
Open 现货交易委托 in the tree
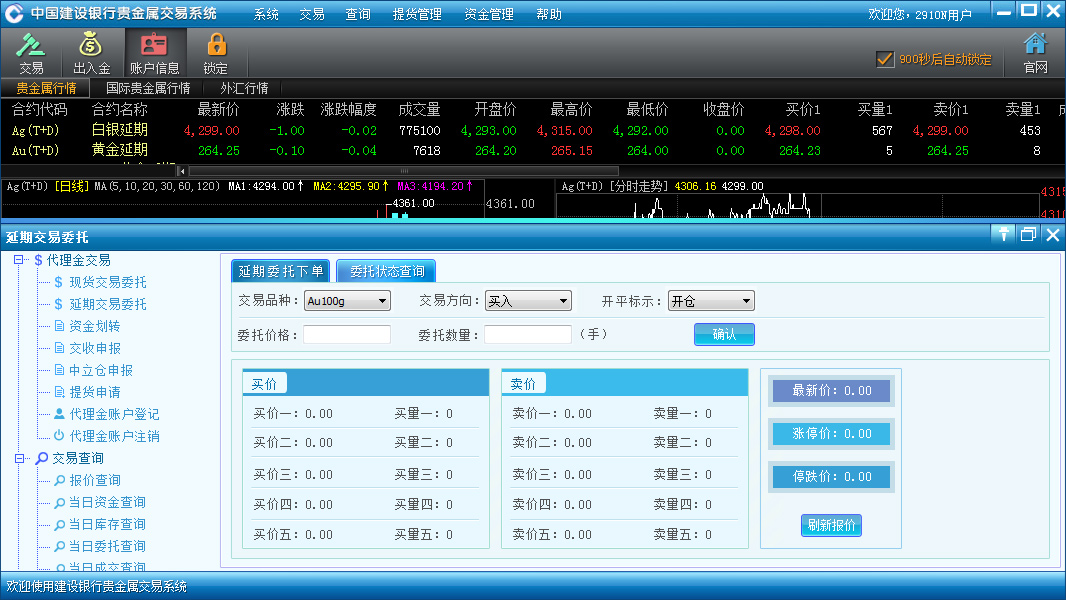[108, 282]
